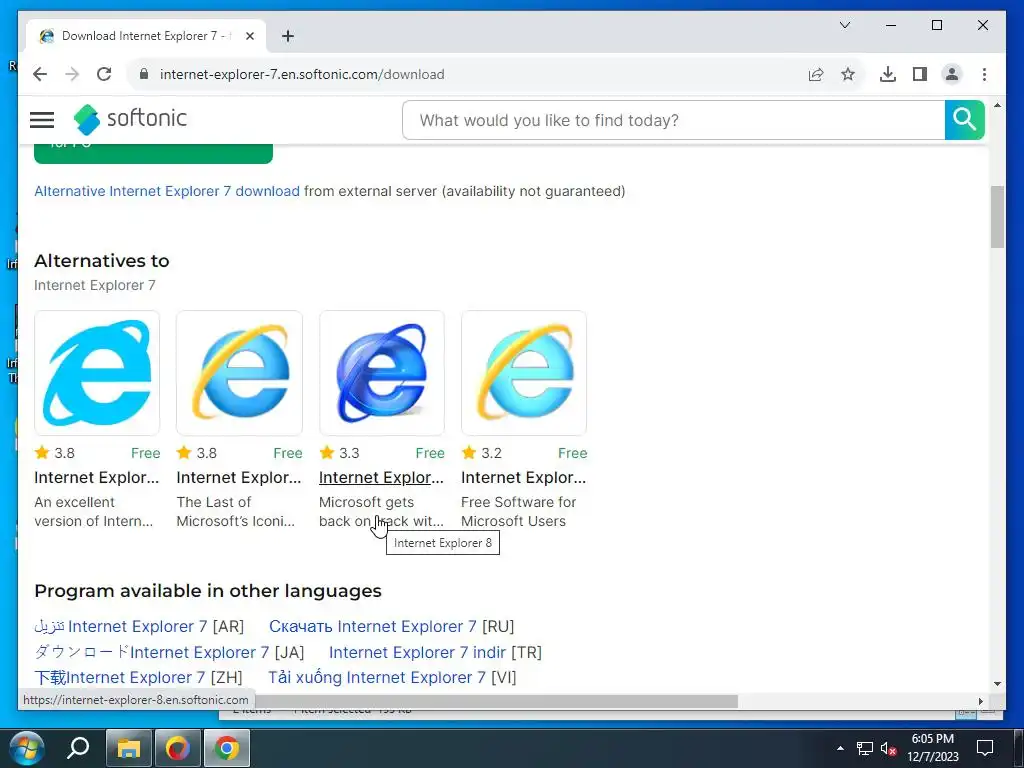Click the scroll up arrow

click(997, 105)
